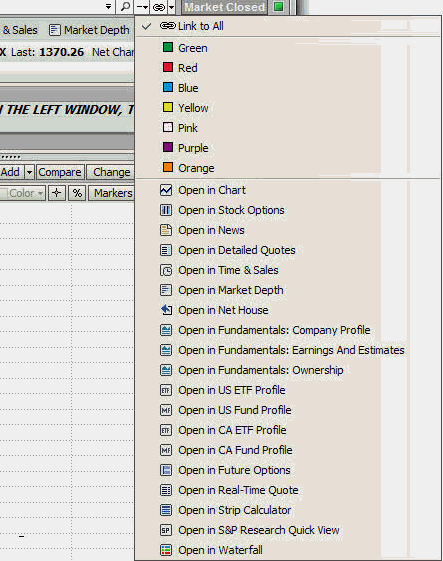Click the Compare button
Viewport: 443px width, 561px height.
60,172
